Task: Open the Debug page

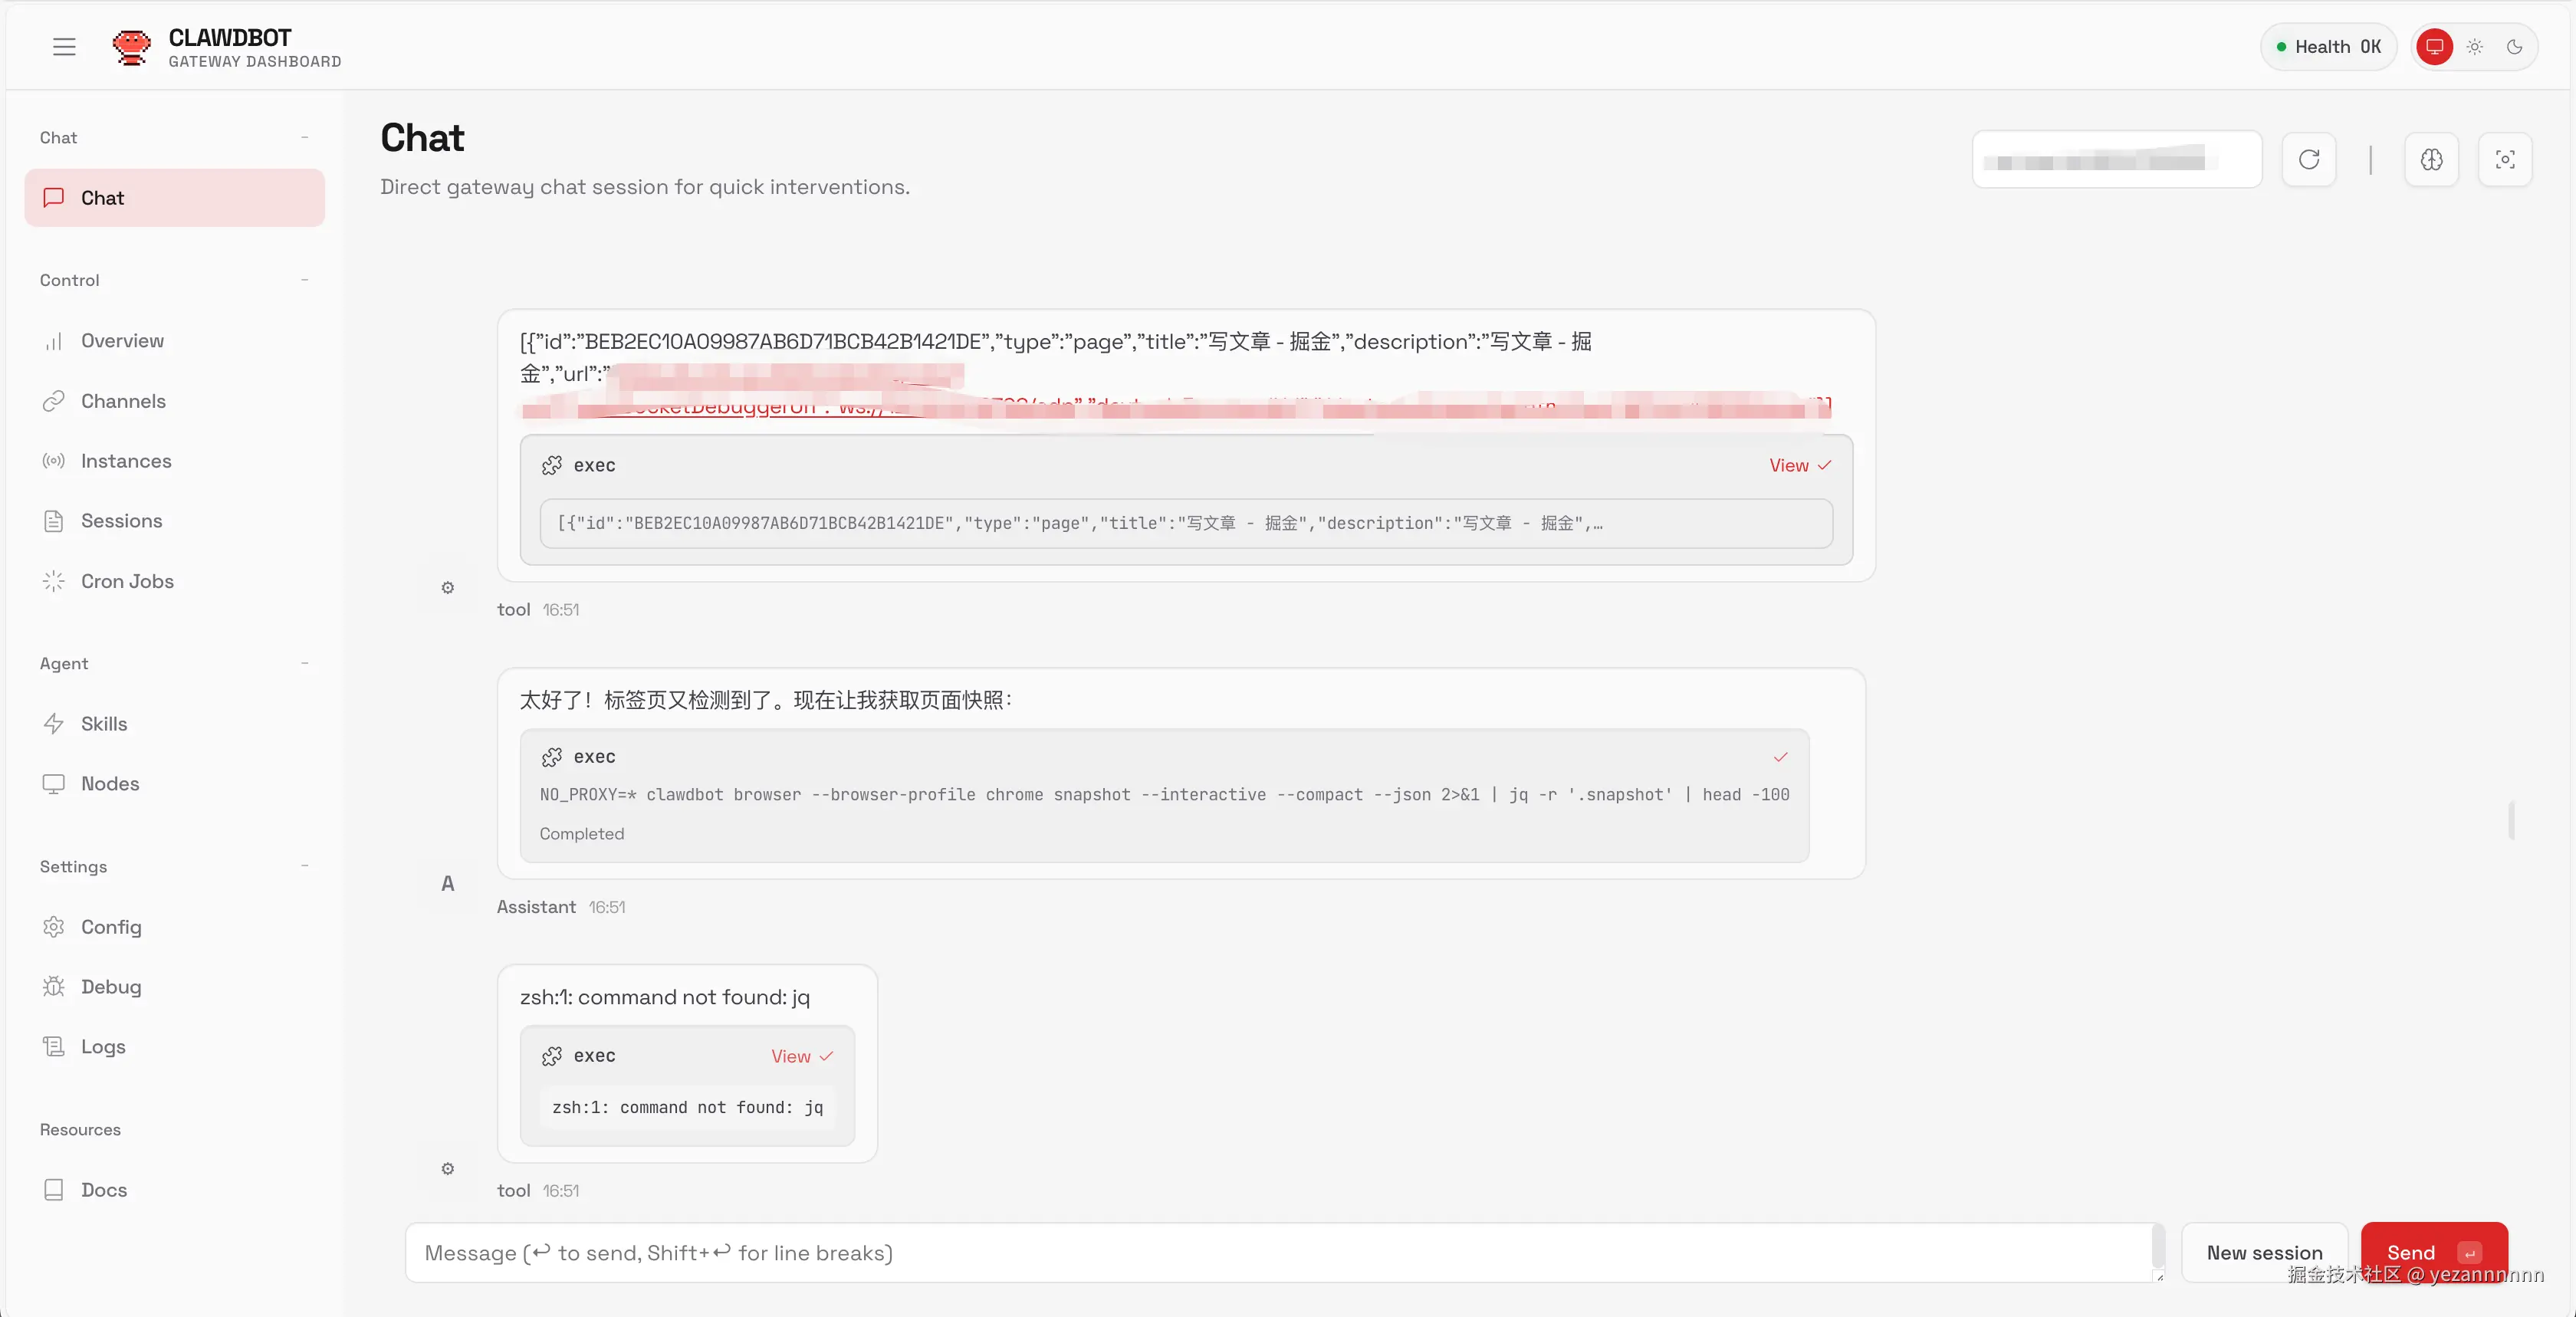Action: (x=110, y=987)
